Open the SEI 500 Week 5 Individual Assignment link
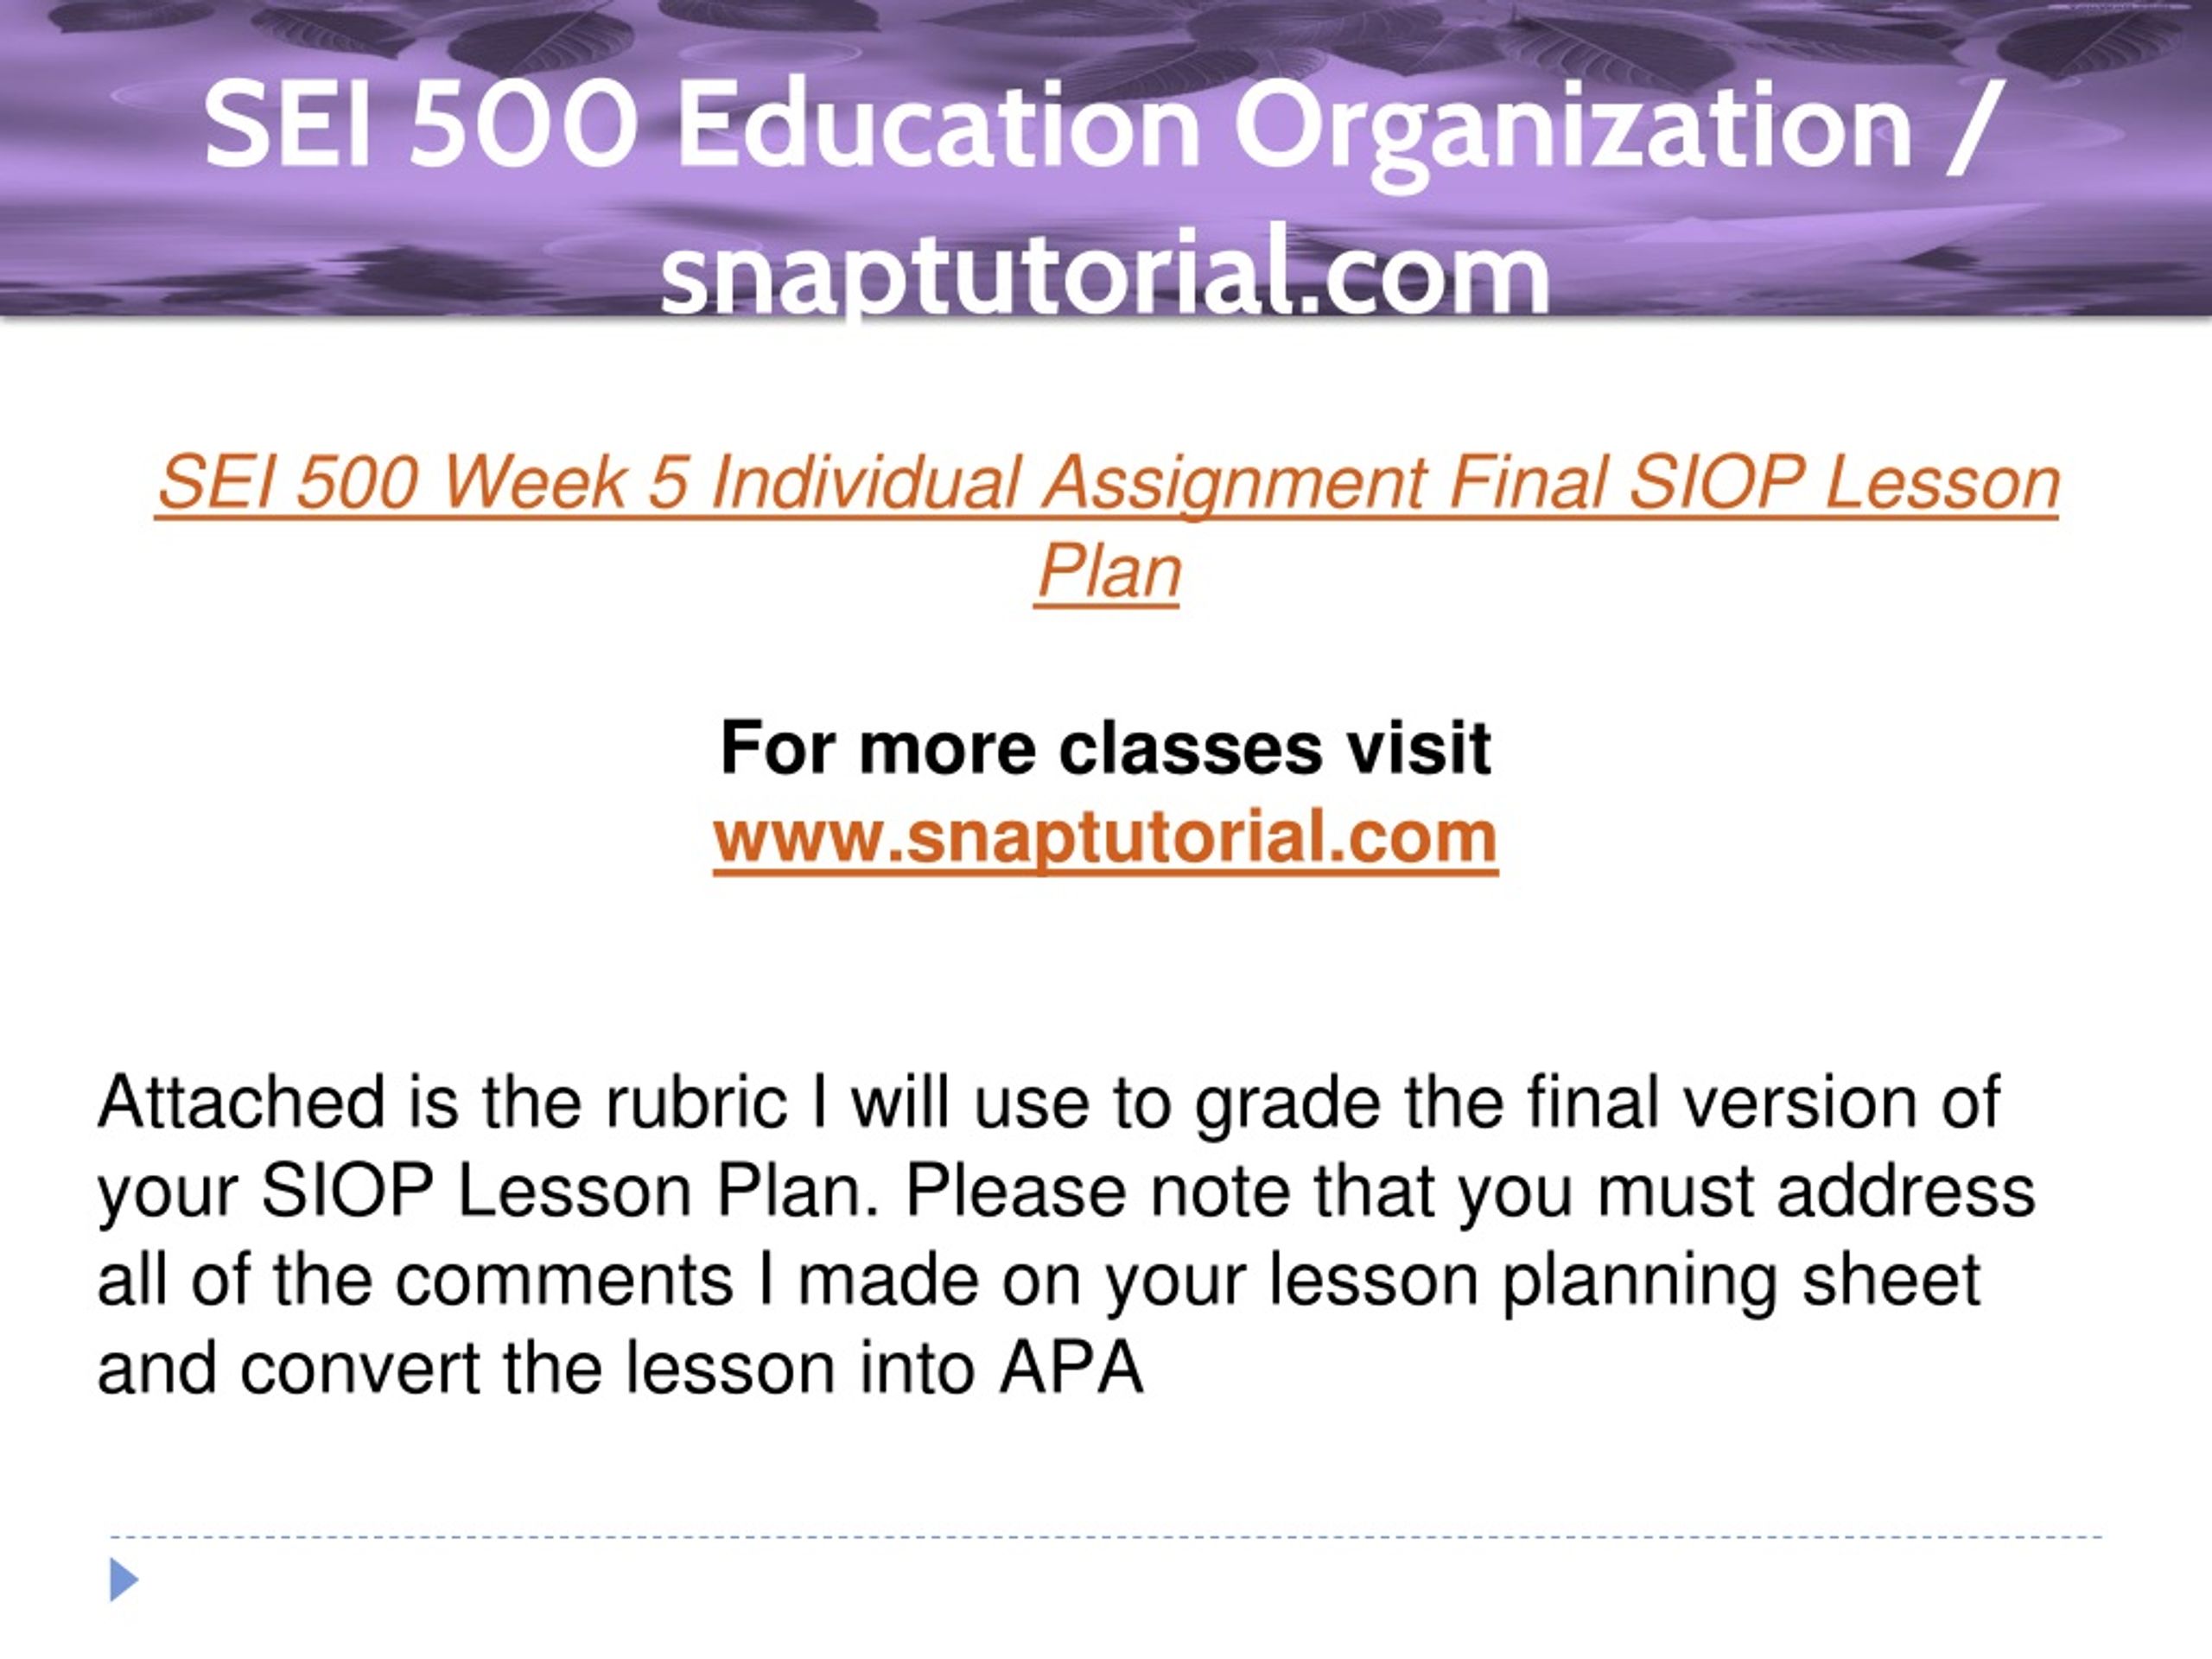Image resolution: width=2212 pixels, height=1659 pixels. click(x=1107, y=526)
